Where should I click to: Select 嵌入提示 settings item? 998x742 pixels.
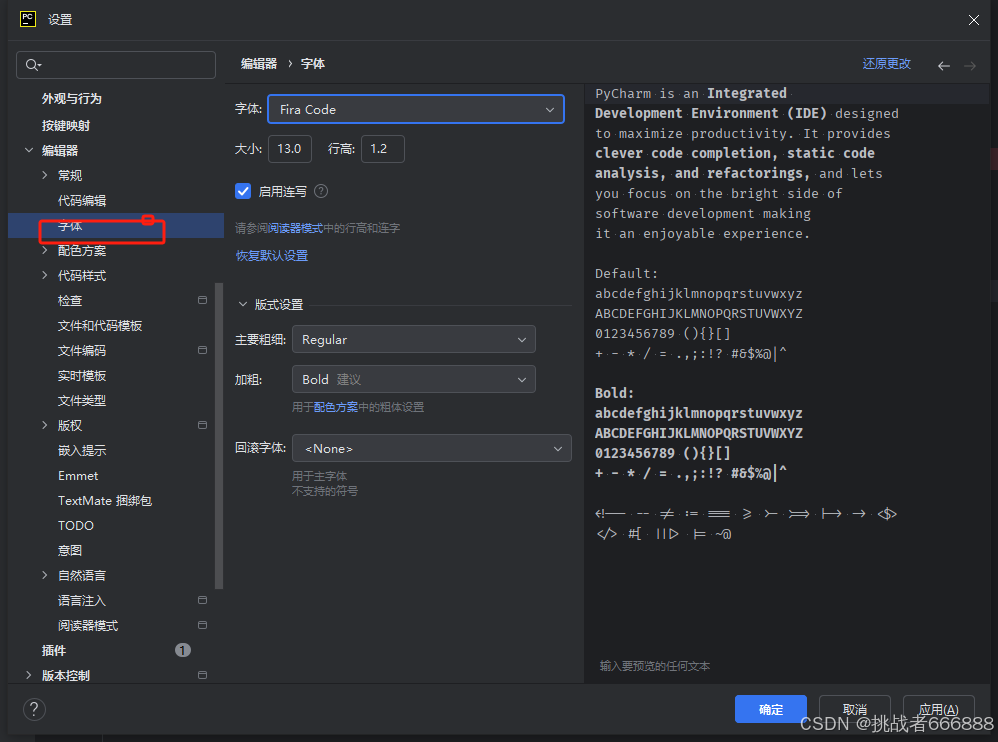(81, 451)
